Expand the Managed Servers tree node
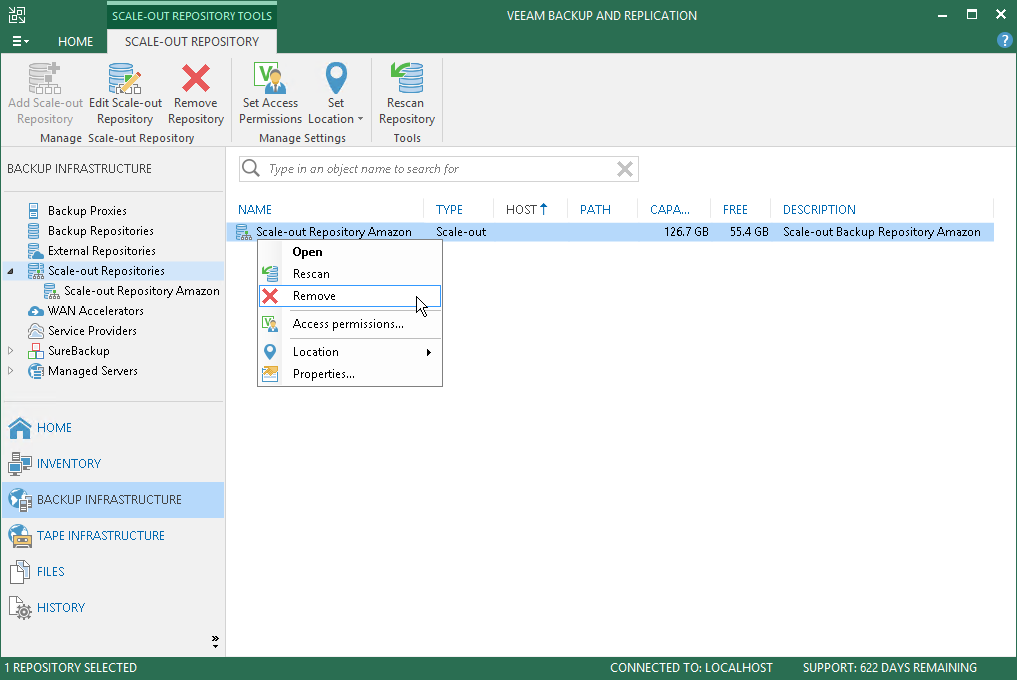The image size is (1017, 680). point(10,371)
